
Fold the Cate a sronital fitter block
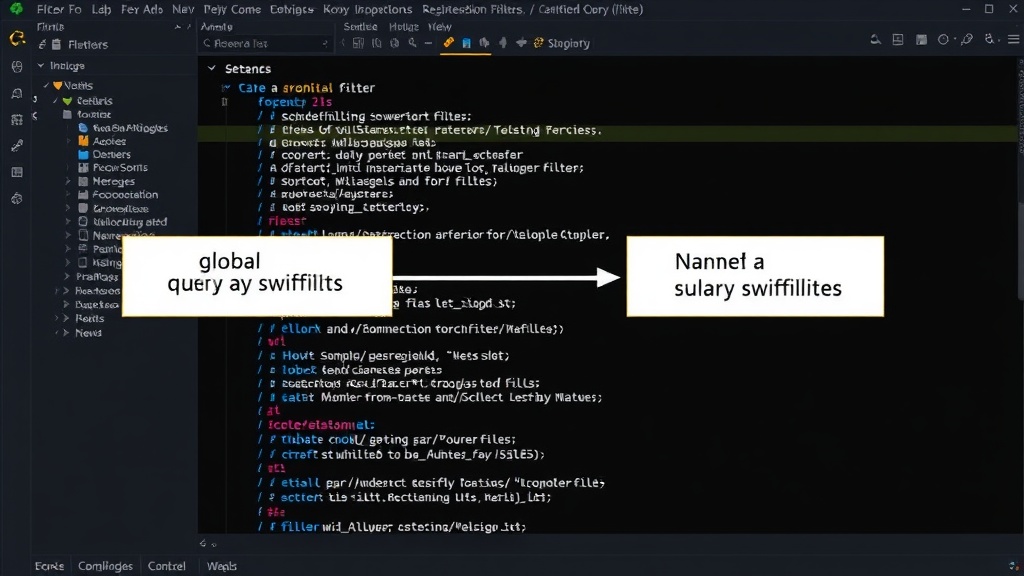225,88
